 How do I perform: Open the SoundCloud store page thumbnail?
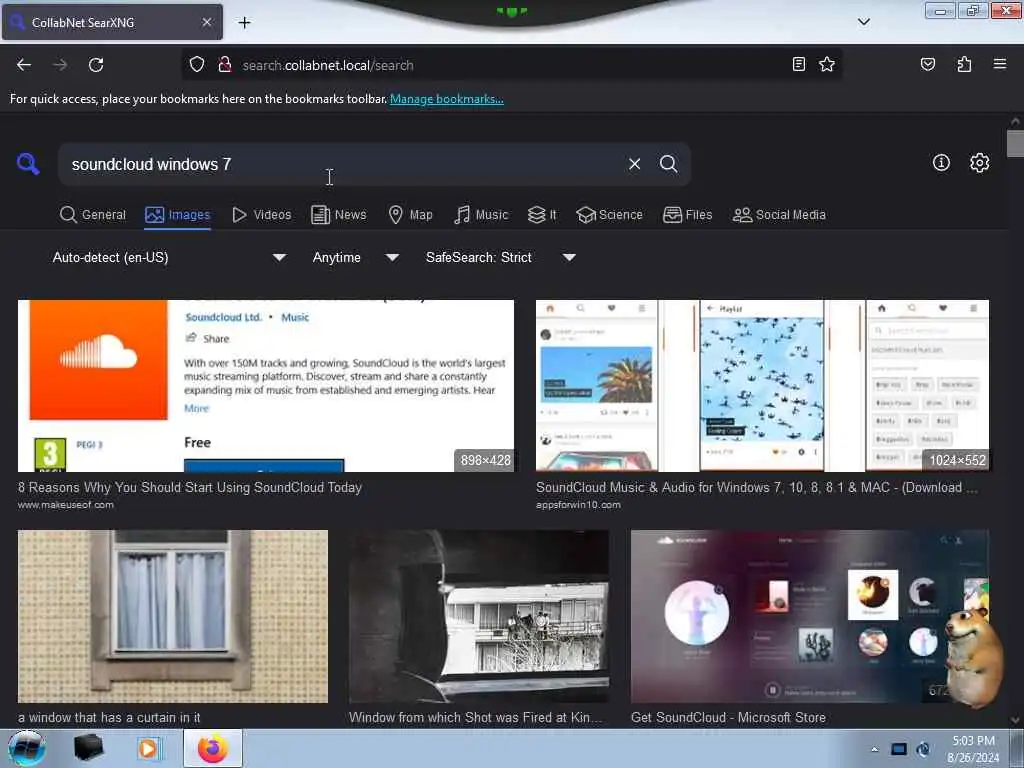(x=266, y=386)
